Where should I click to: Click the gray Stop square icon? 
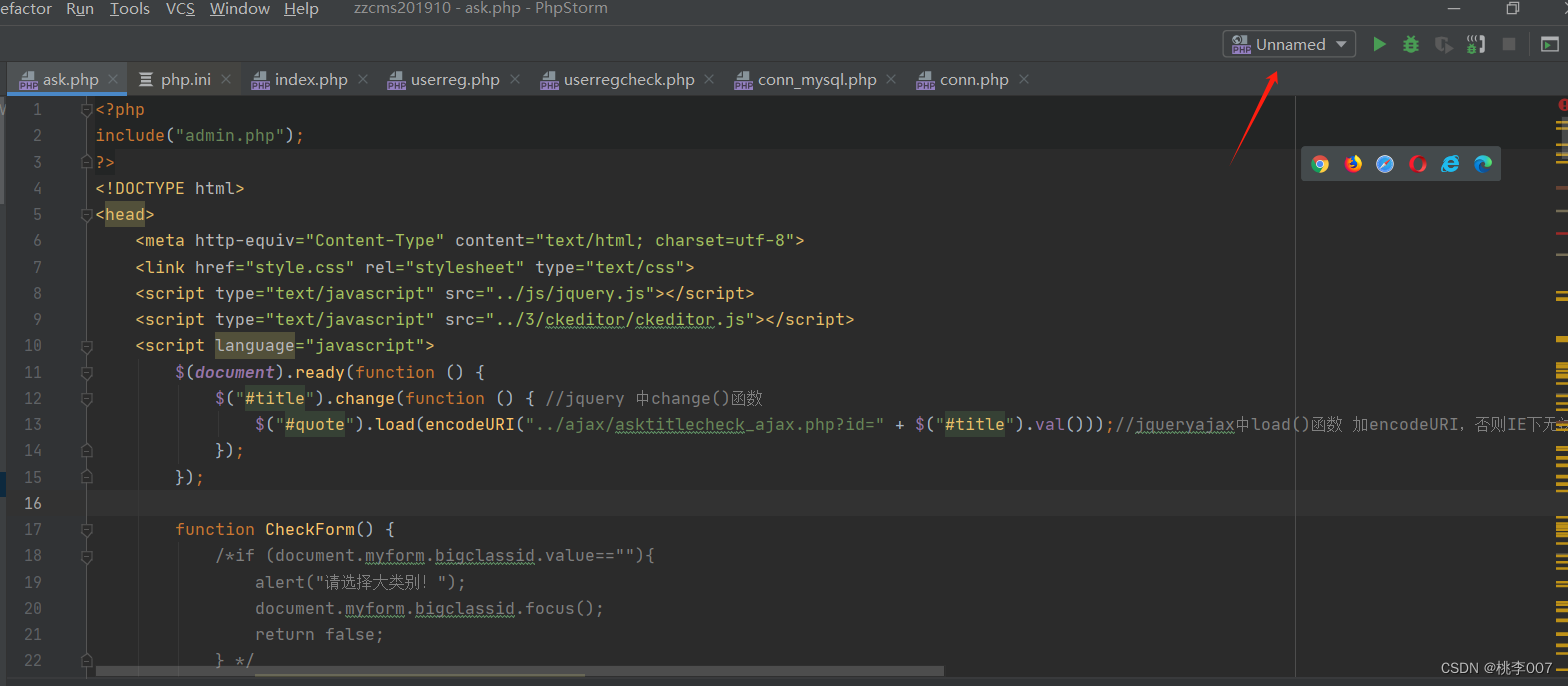point(1509,44)
